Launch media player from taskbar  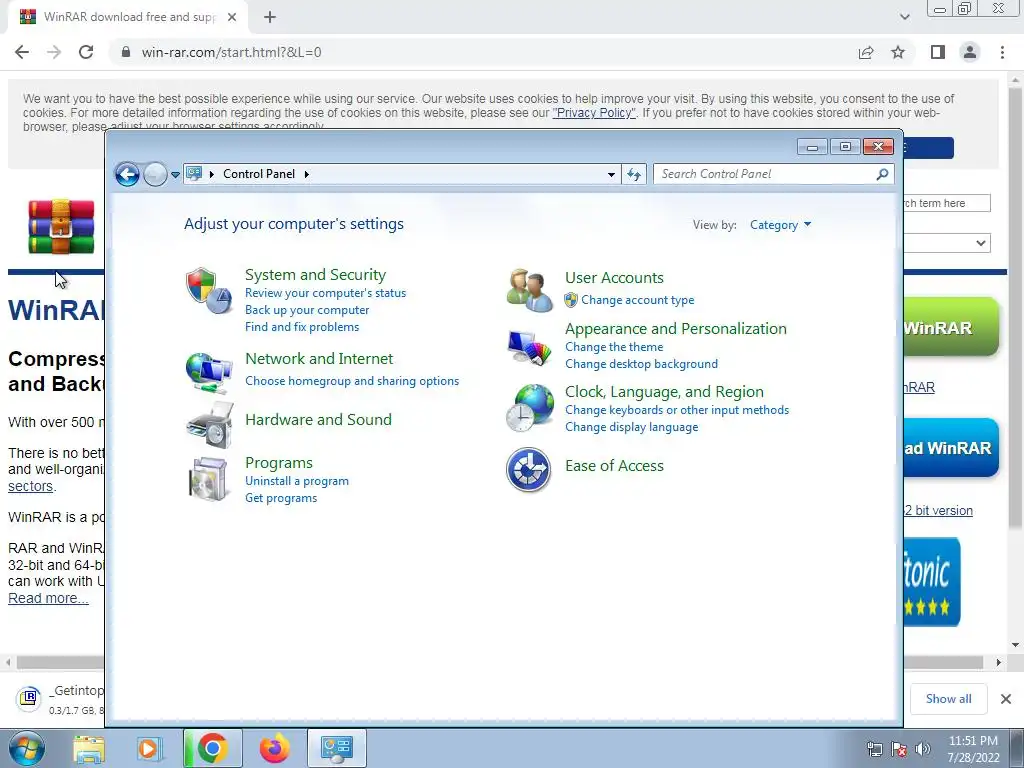tap(149, 749)
